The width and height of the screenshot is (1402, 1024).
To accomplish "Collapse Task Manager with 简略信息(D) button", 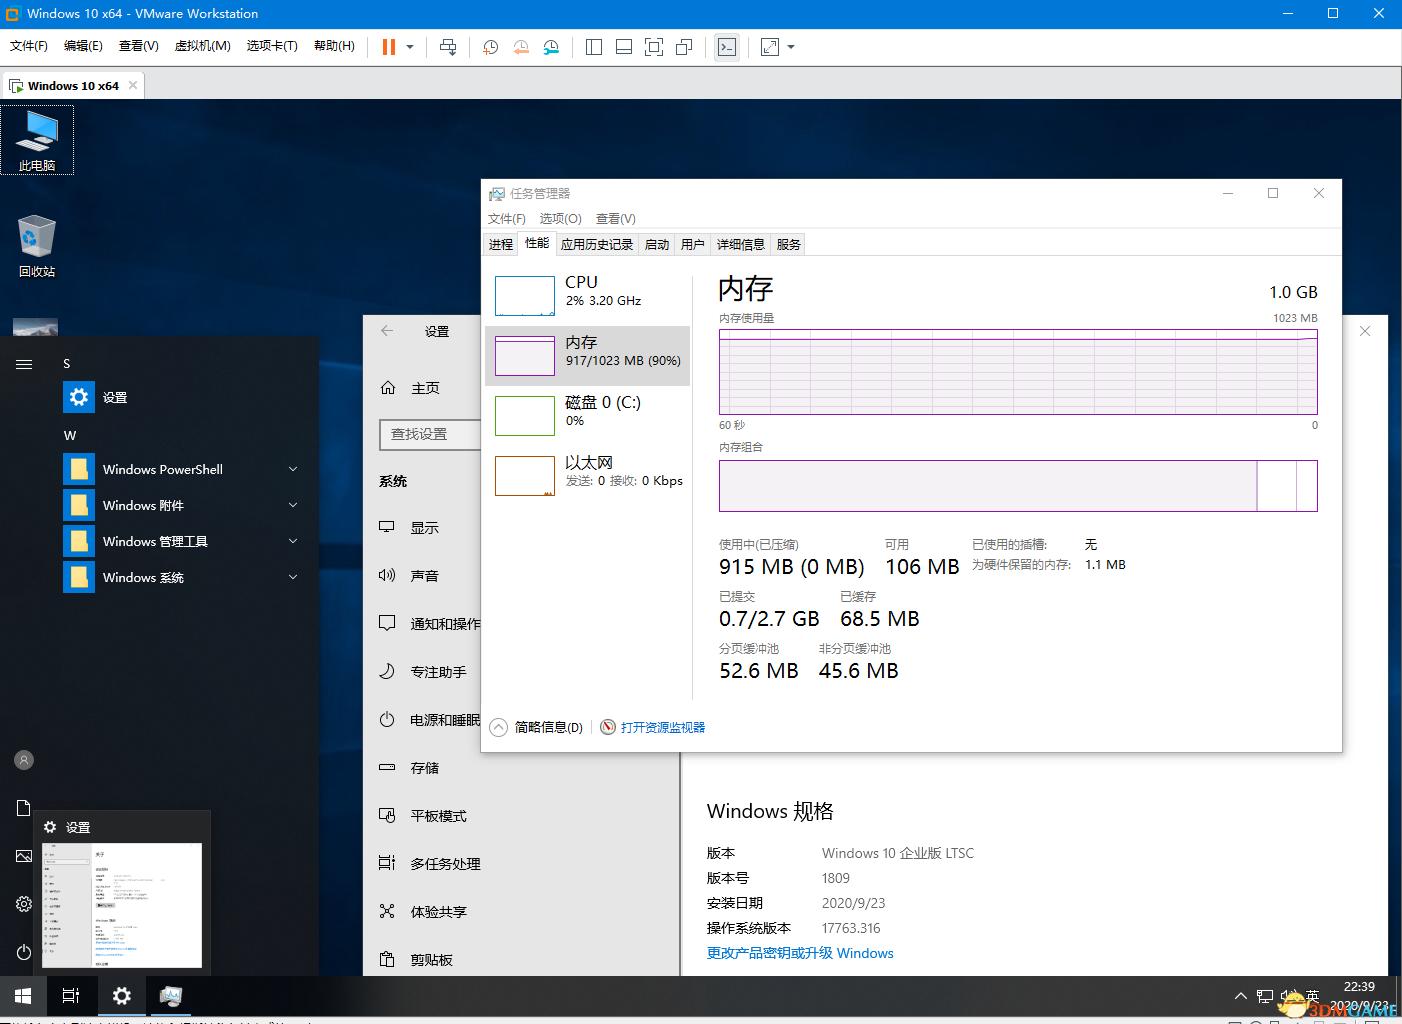I will (537, 727).
